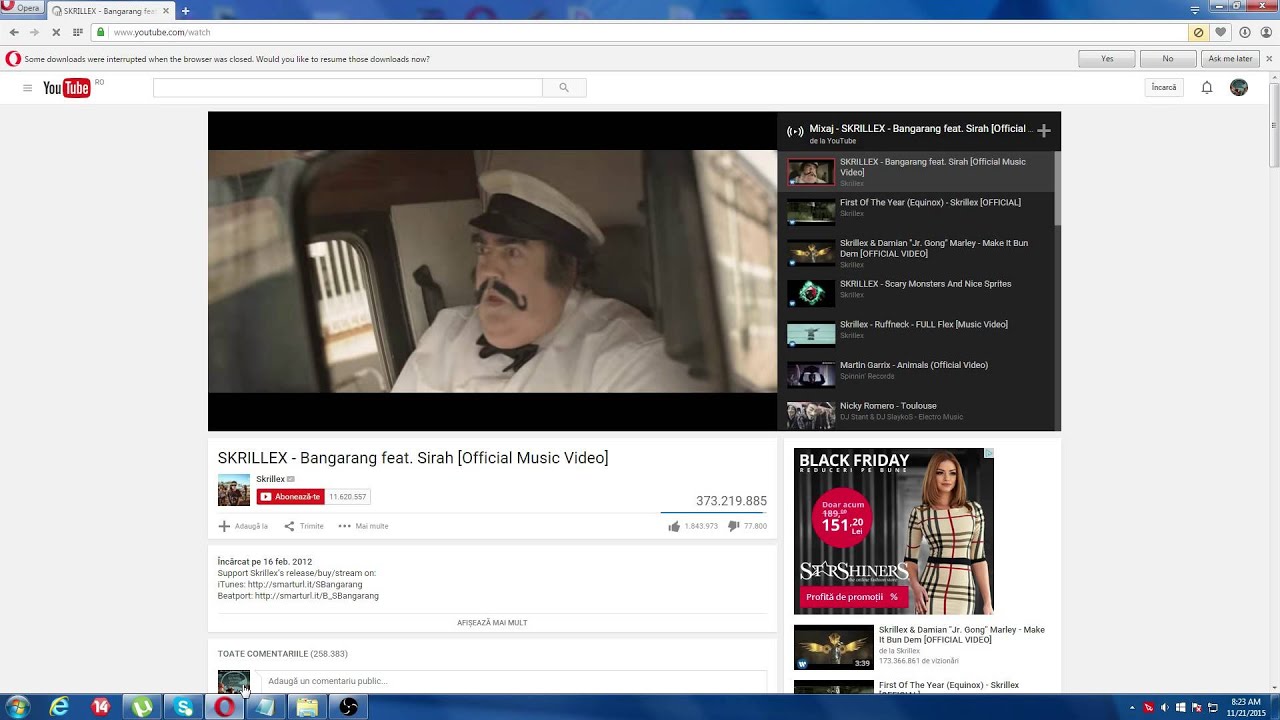1280x720 pixels.
Task: Click the video player area
Action: [x=492, y=271]
